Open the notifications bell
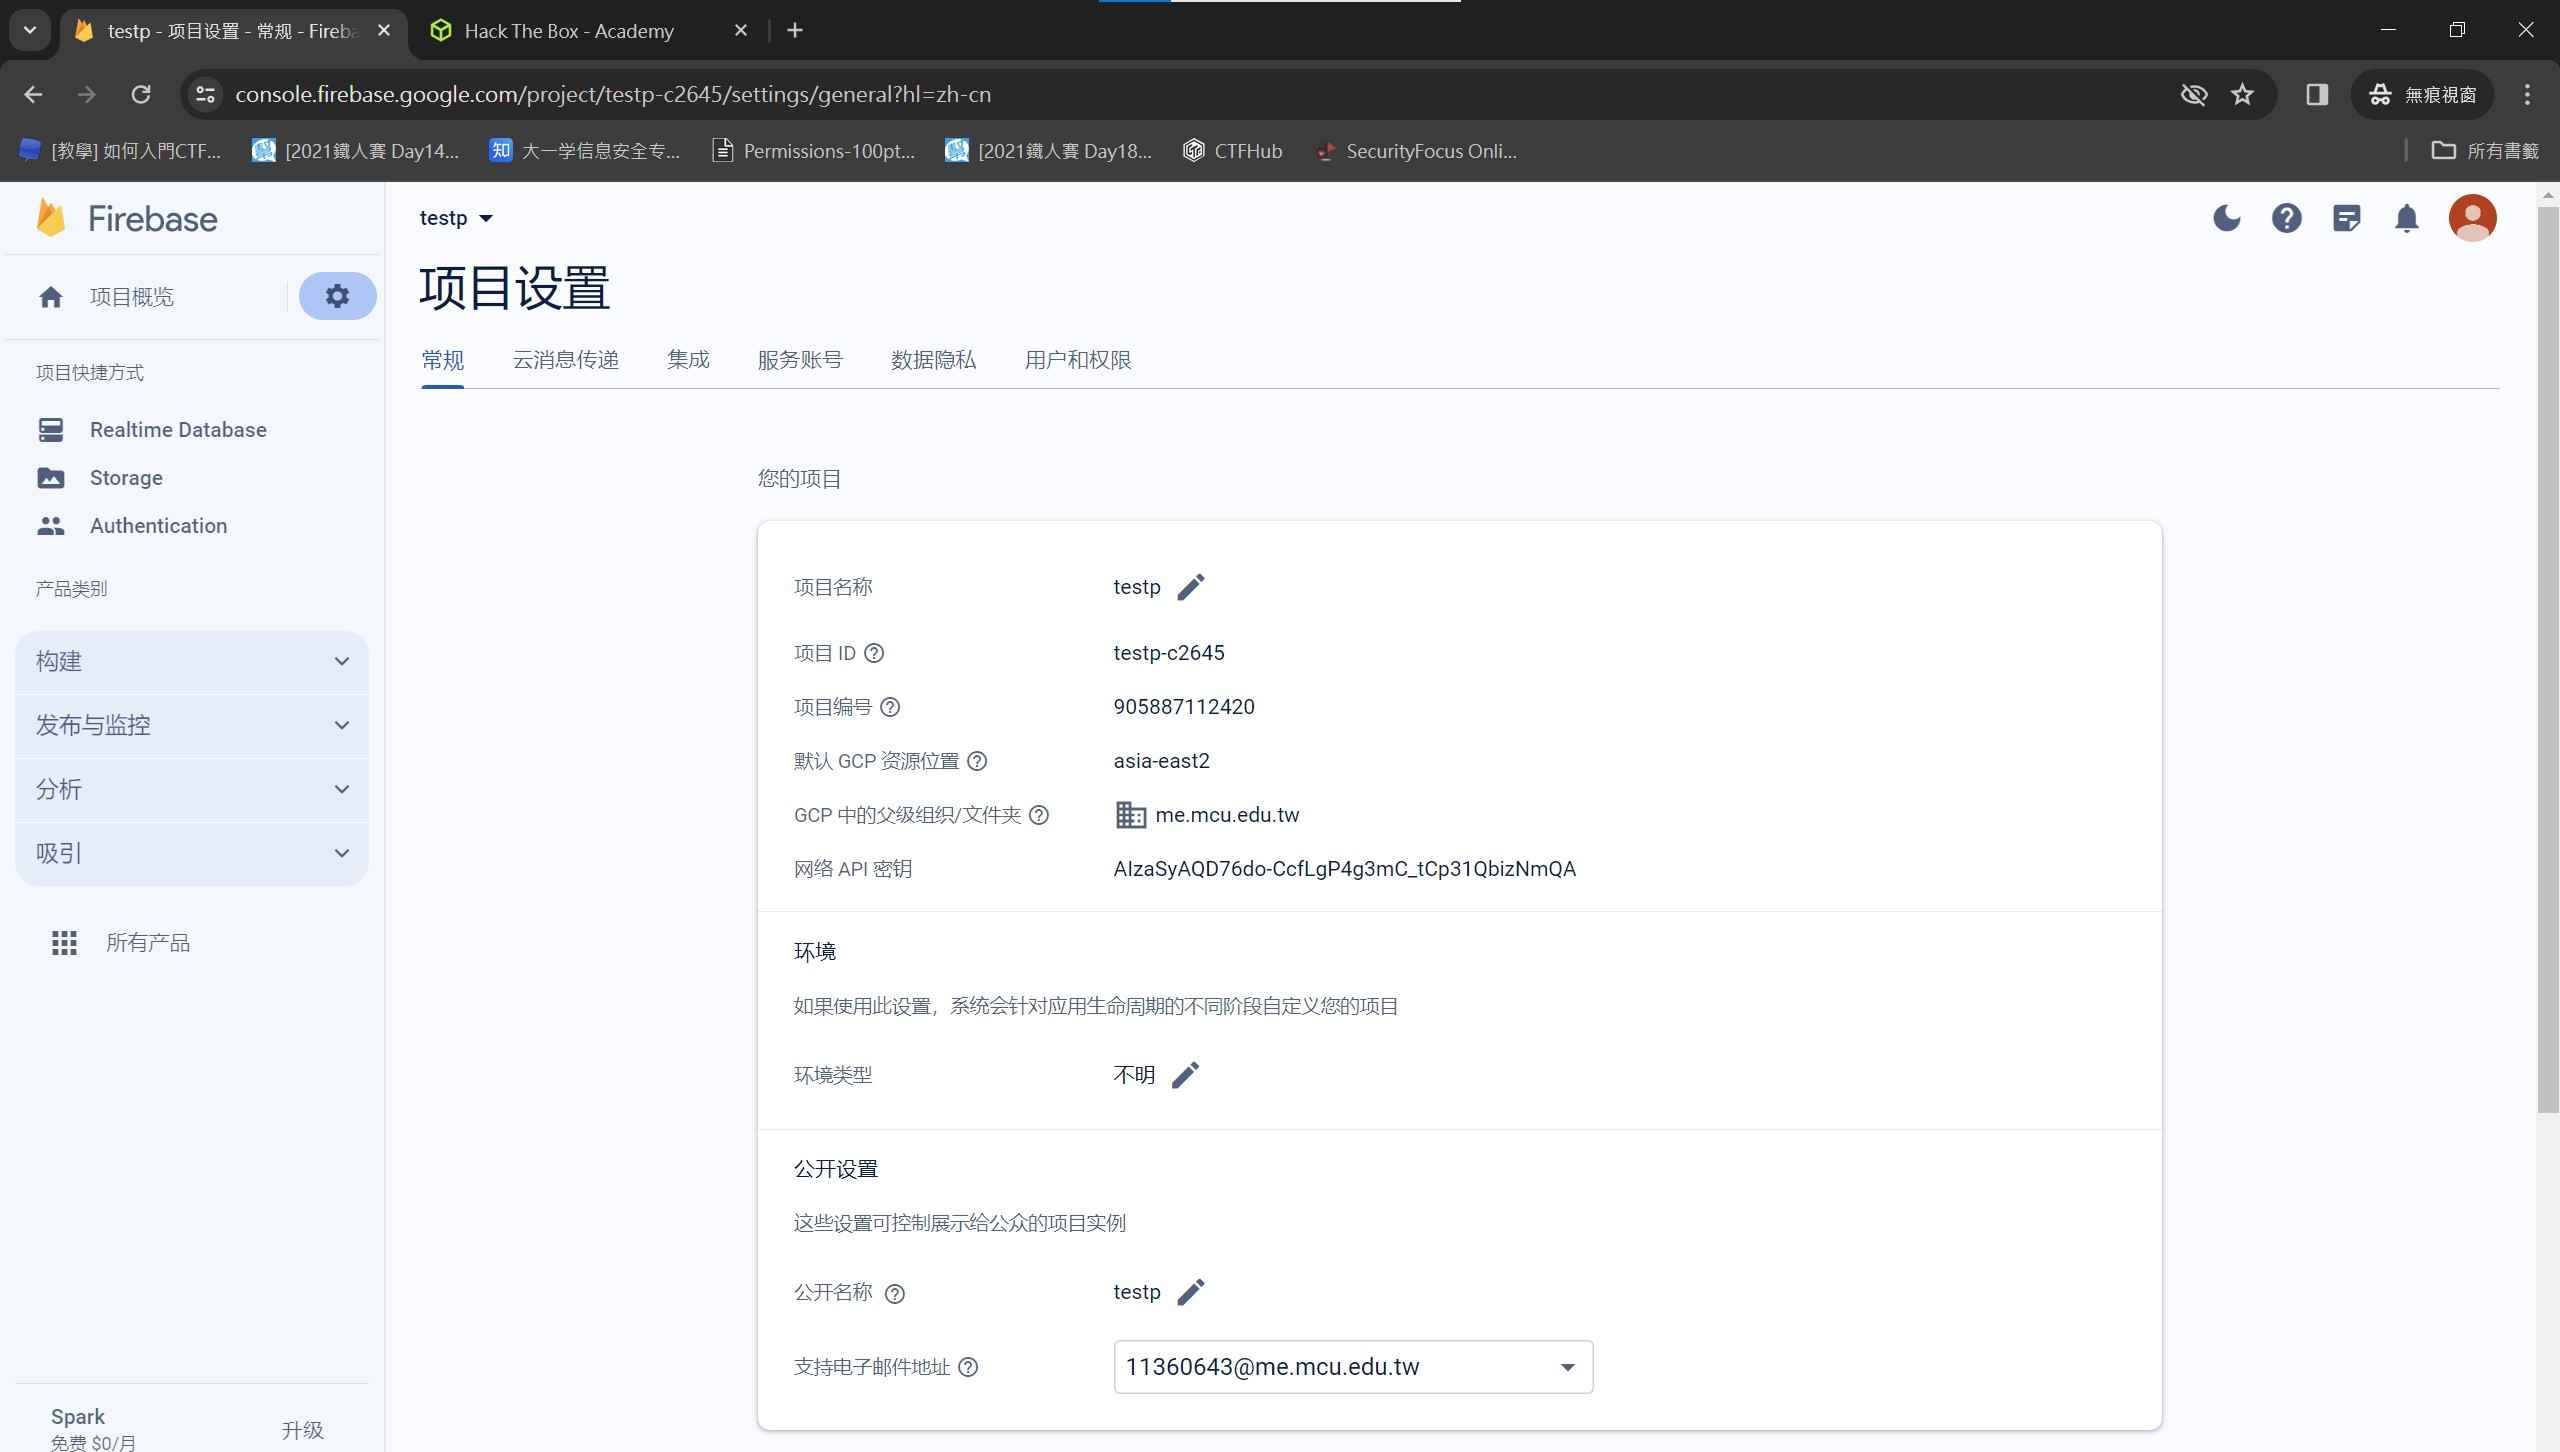Image resolution: width=2560 pixels, height=1452 pixels. pos(2406,218)
